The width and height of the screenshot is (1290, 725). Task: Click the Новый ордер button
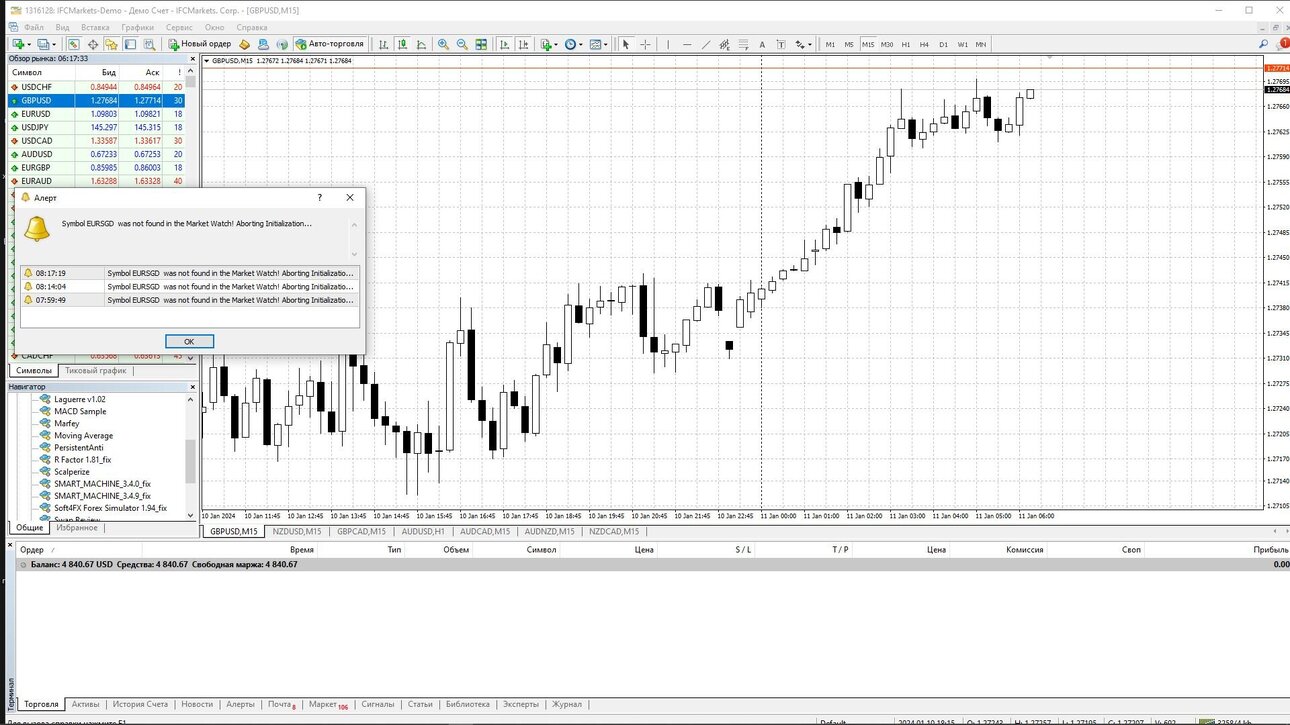coord(199,44)
